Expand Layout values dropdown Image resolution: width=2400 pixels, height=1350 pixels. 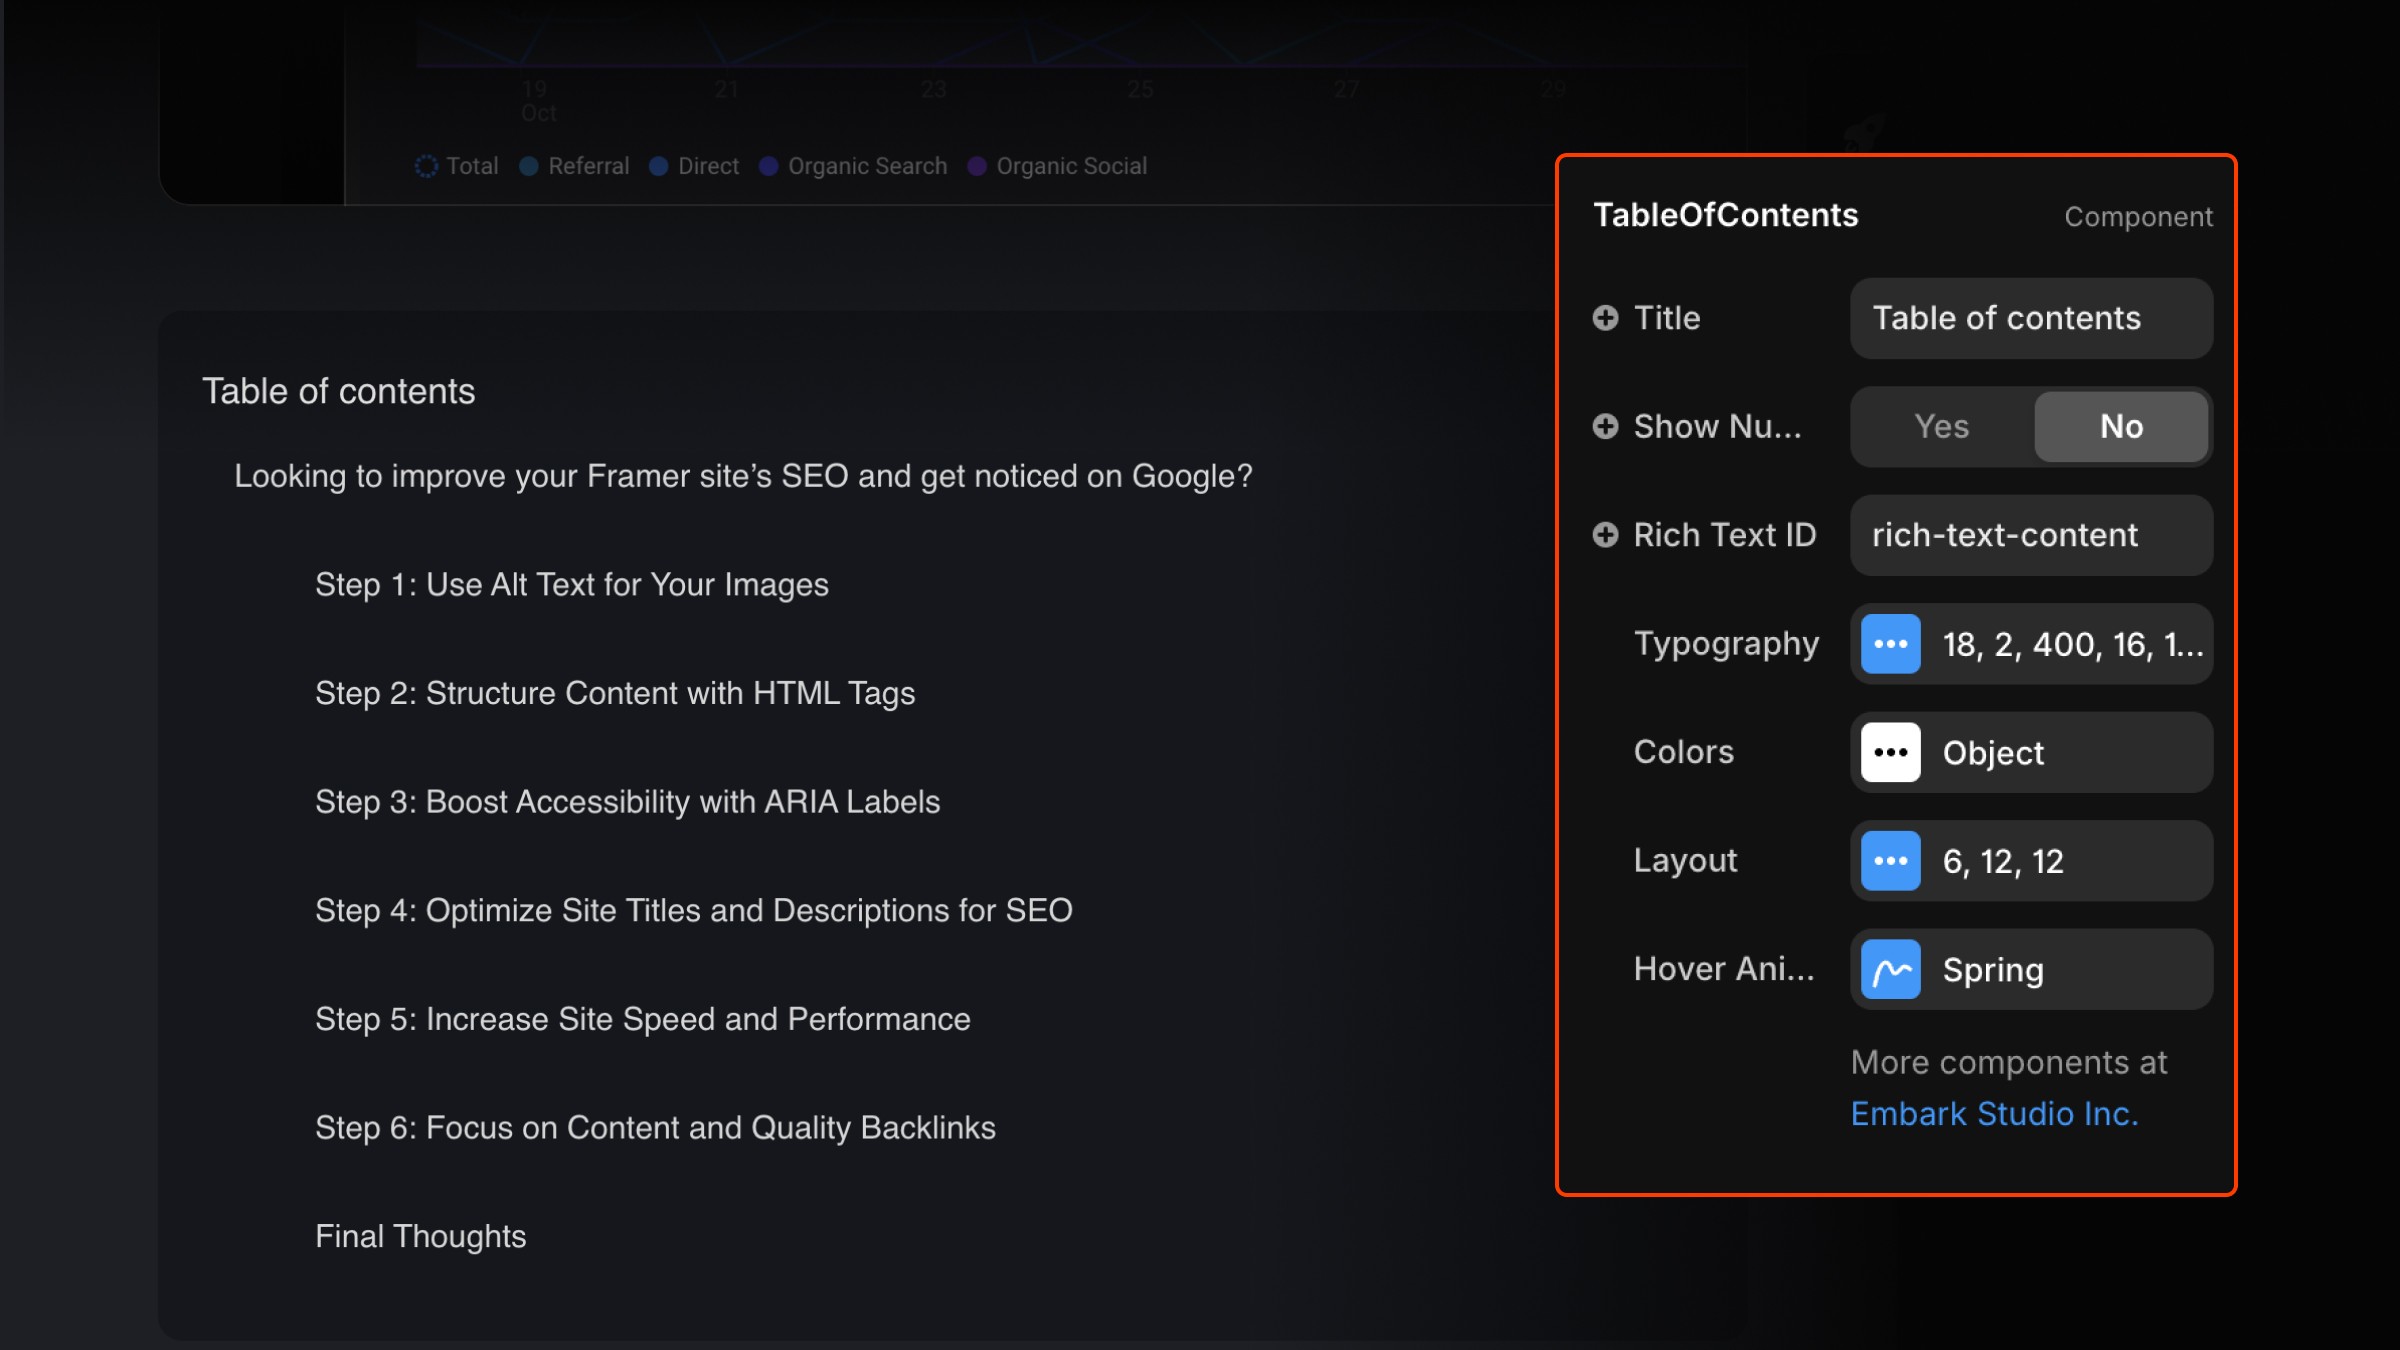pyautogui.click(x=1892, y=859)
